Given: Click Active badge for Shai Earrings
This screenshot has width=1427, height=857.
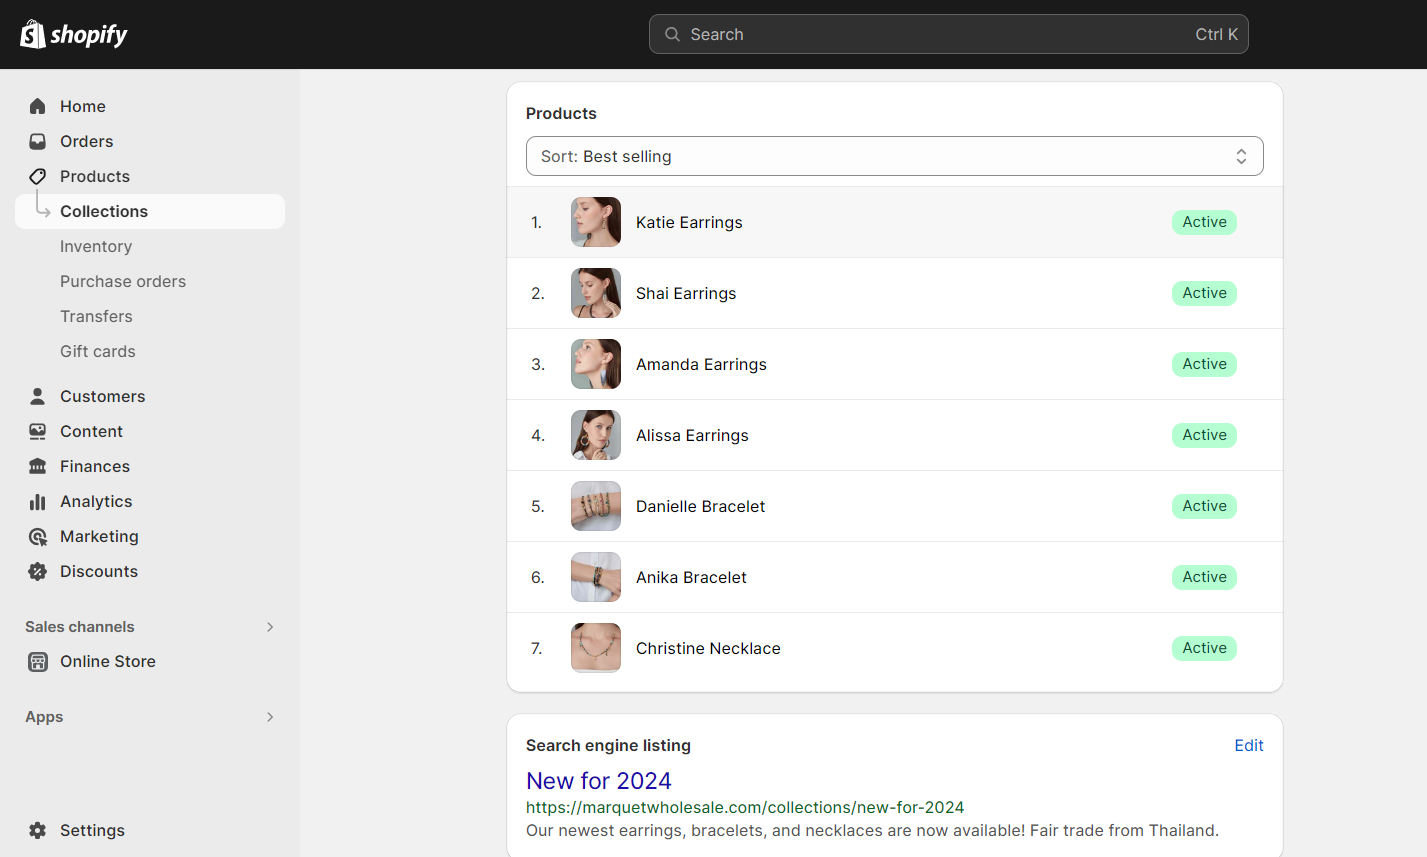Looking at the screenshot, I should pos(1204,293).
